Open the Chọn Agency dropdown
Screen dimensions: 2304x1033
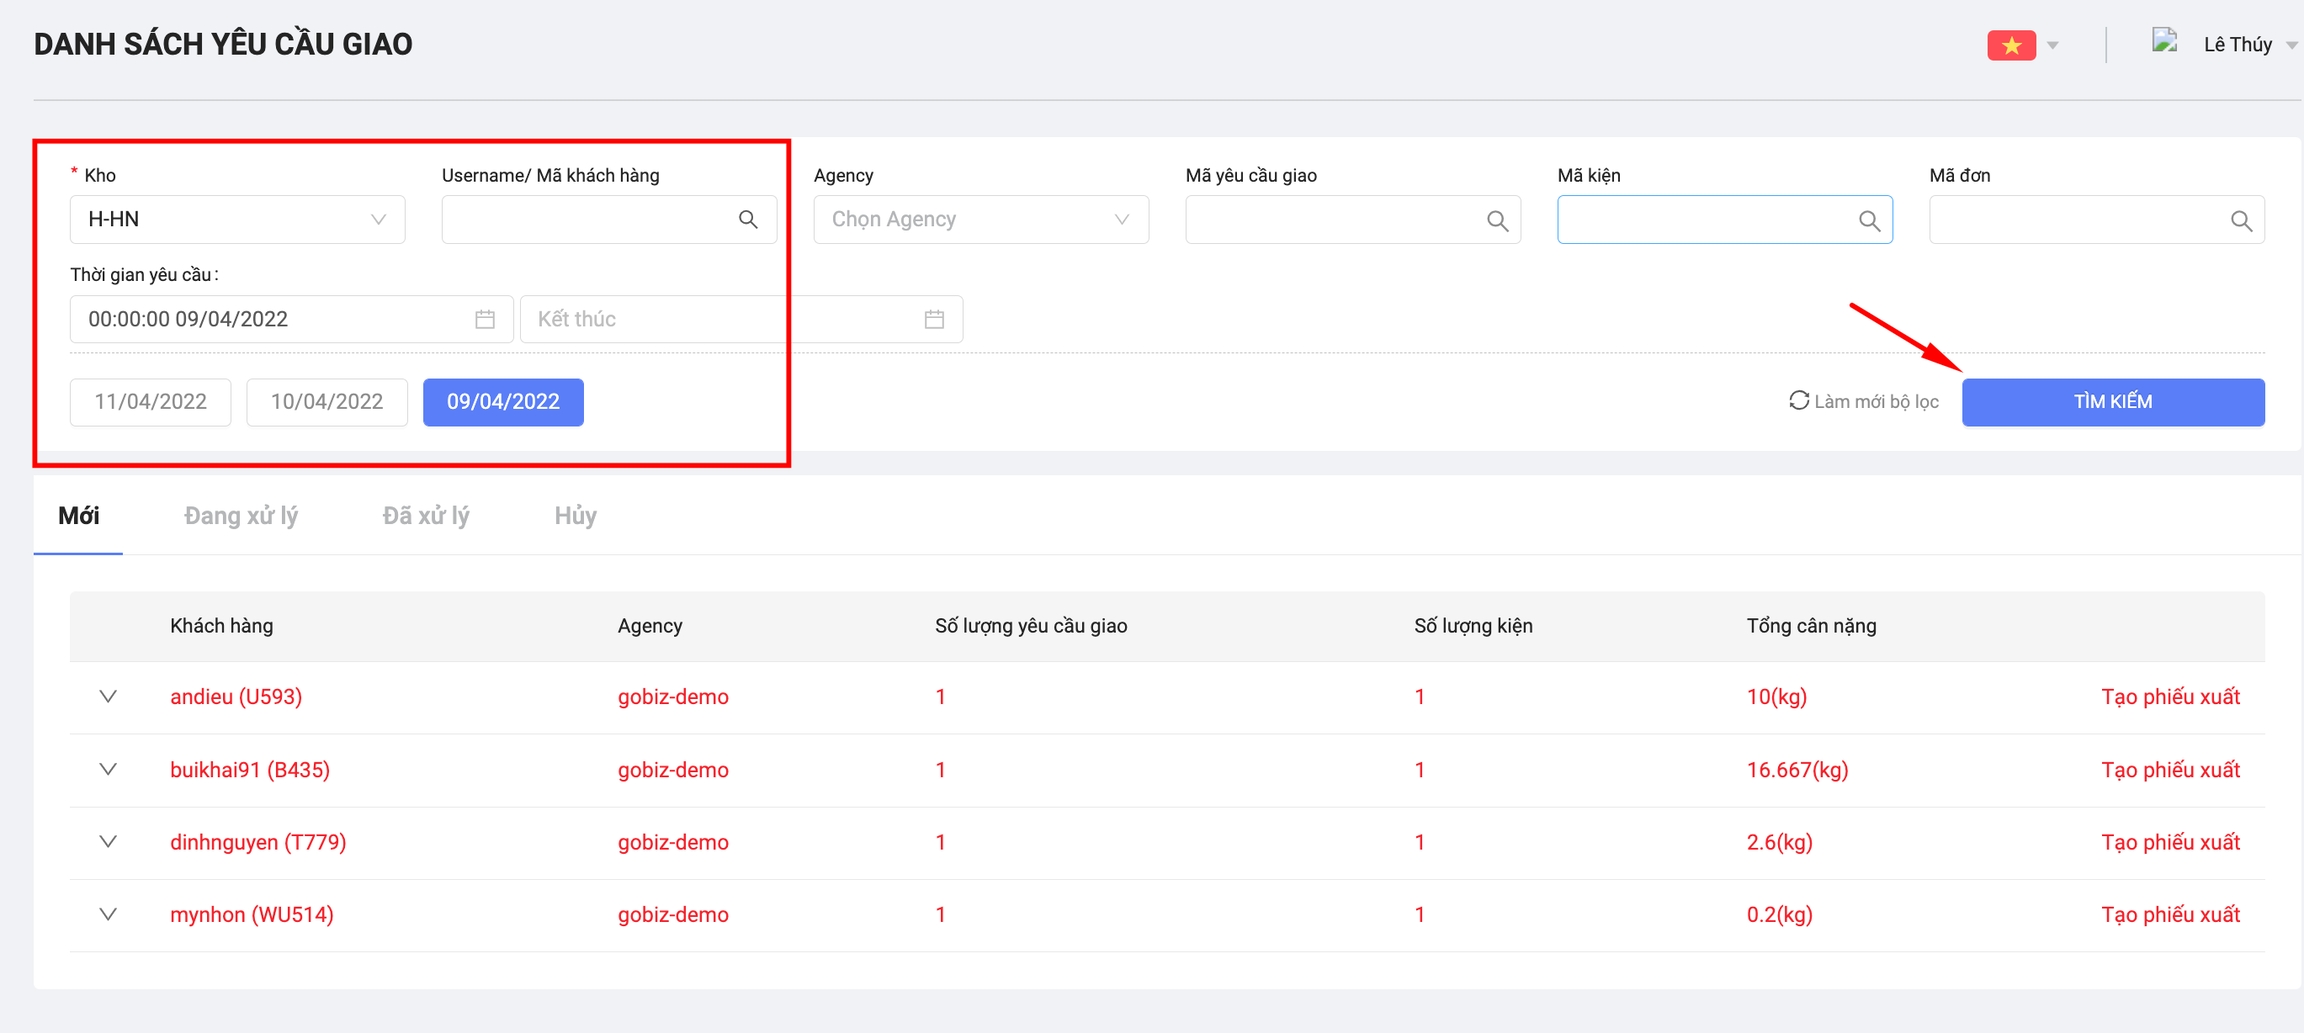(x=980, y=220)
